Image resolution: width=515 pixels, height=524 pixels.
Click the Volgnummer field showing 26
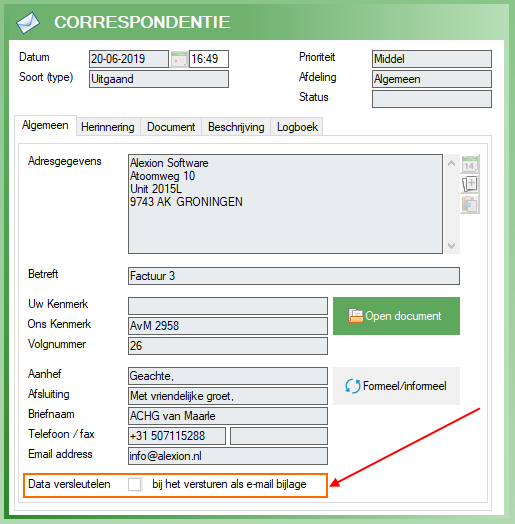228,346
